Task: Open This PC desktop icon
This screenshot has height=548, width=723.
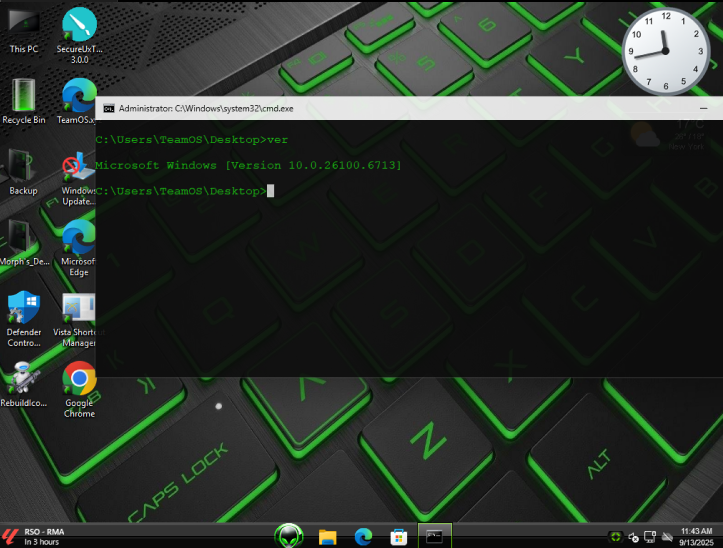Action: (x=24, y=30)
